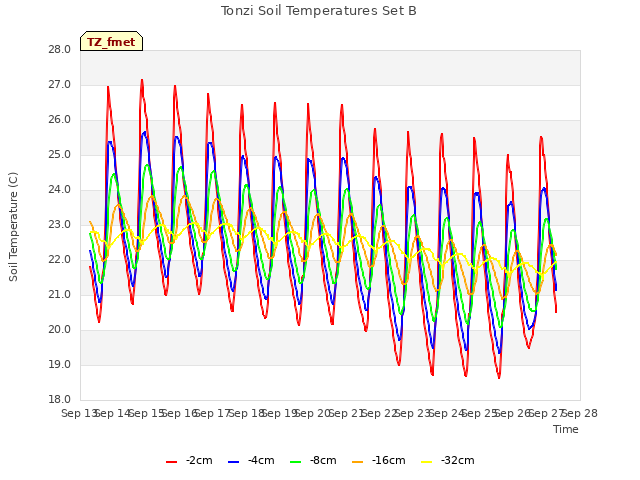Click the 24.0 y-axis tick label
The height and width of the screenshot is (480, 640).
[60, 189]
